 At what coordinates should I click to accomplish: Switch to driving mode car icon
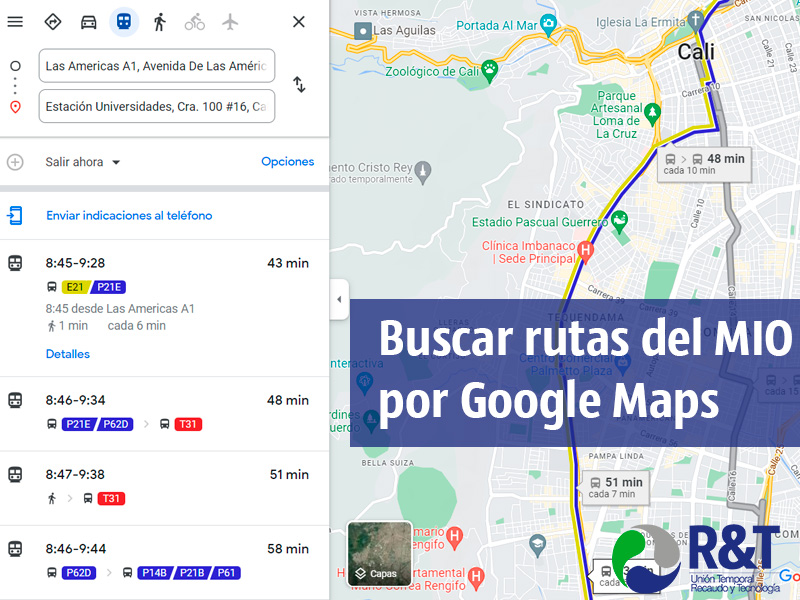pos(89,22)
